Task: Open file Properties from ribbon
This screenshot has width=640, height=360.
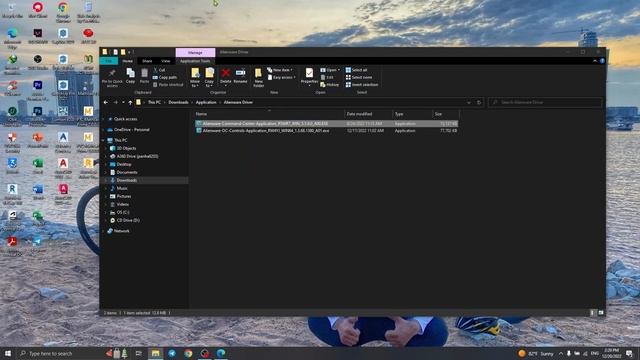Action: tap(309, 77)
